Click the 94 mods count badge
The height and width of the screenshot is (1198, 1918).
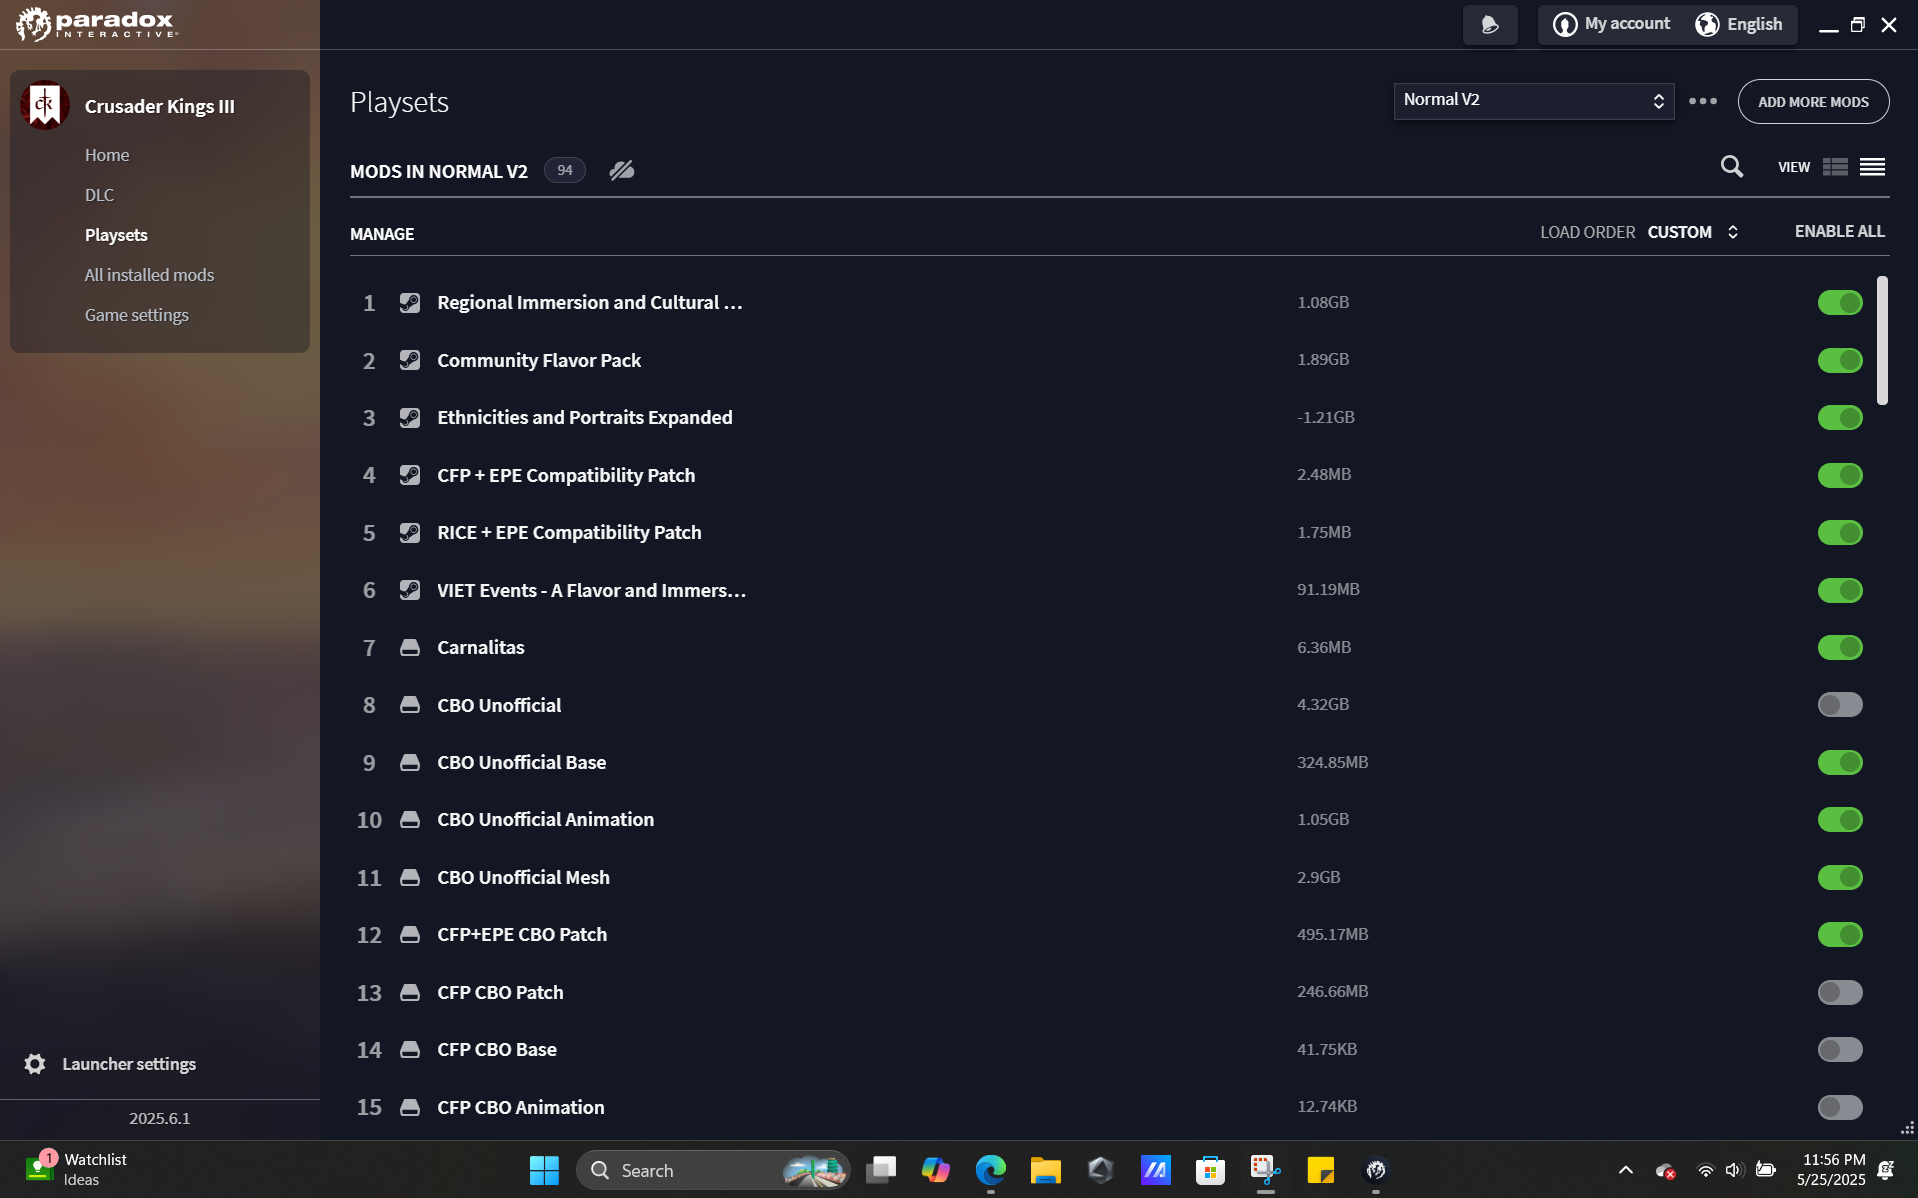point(565,170)
